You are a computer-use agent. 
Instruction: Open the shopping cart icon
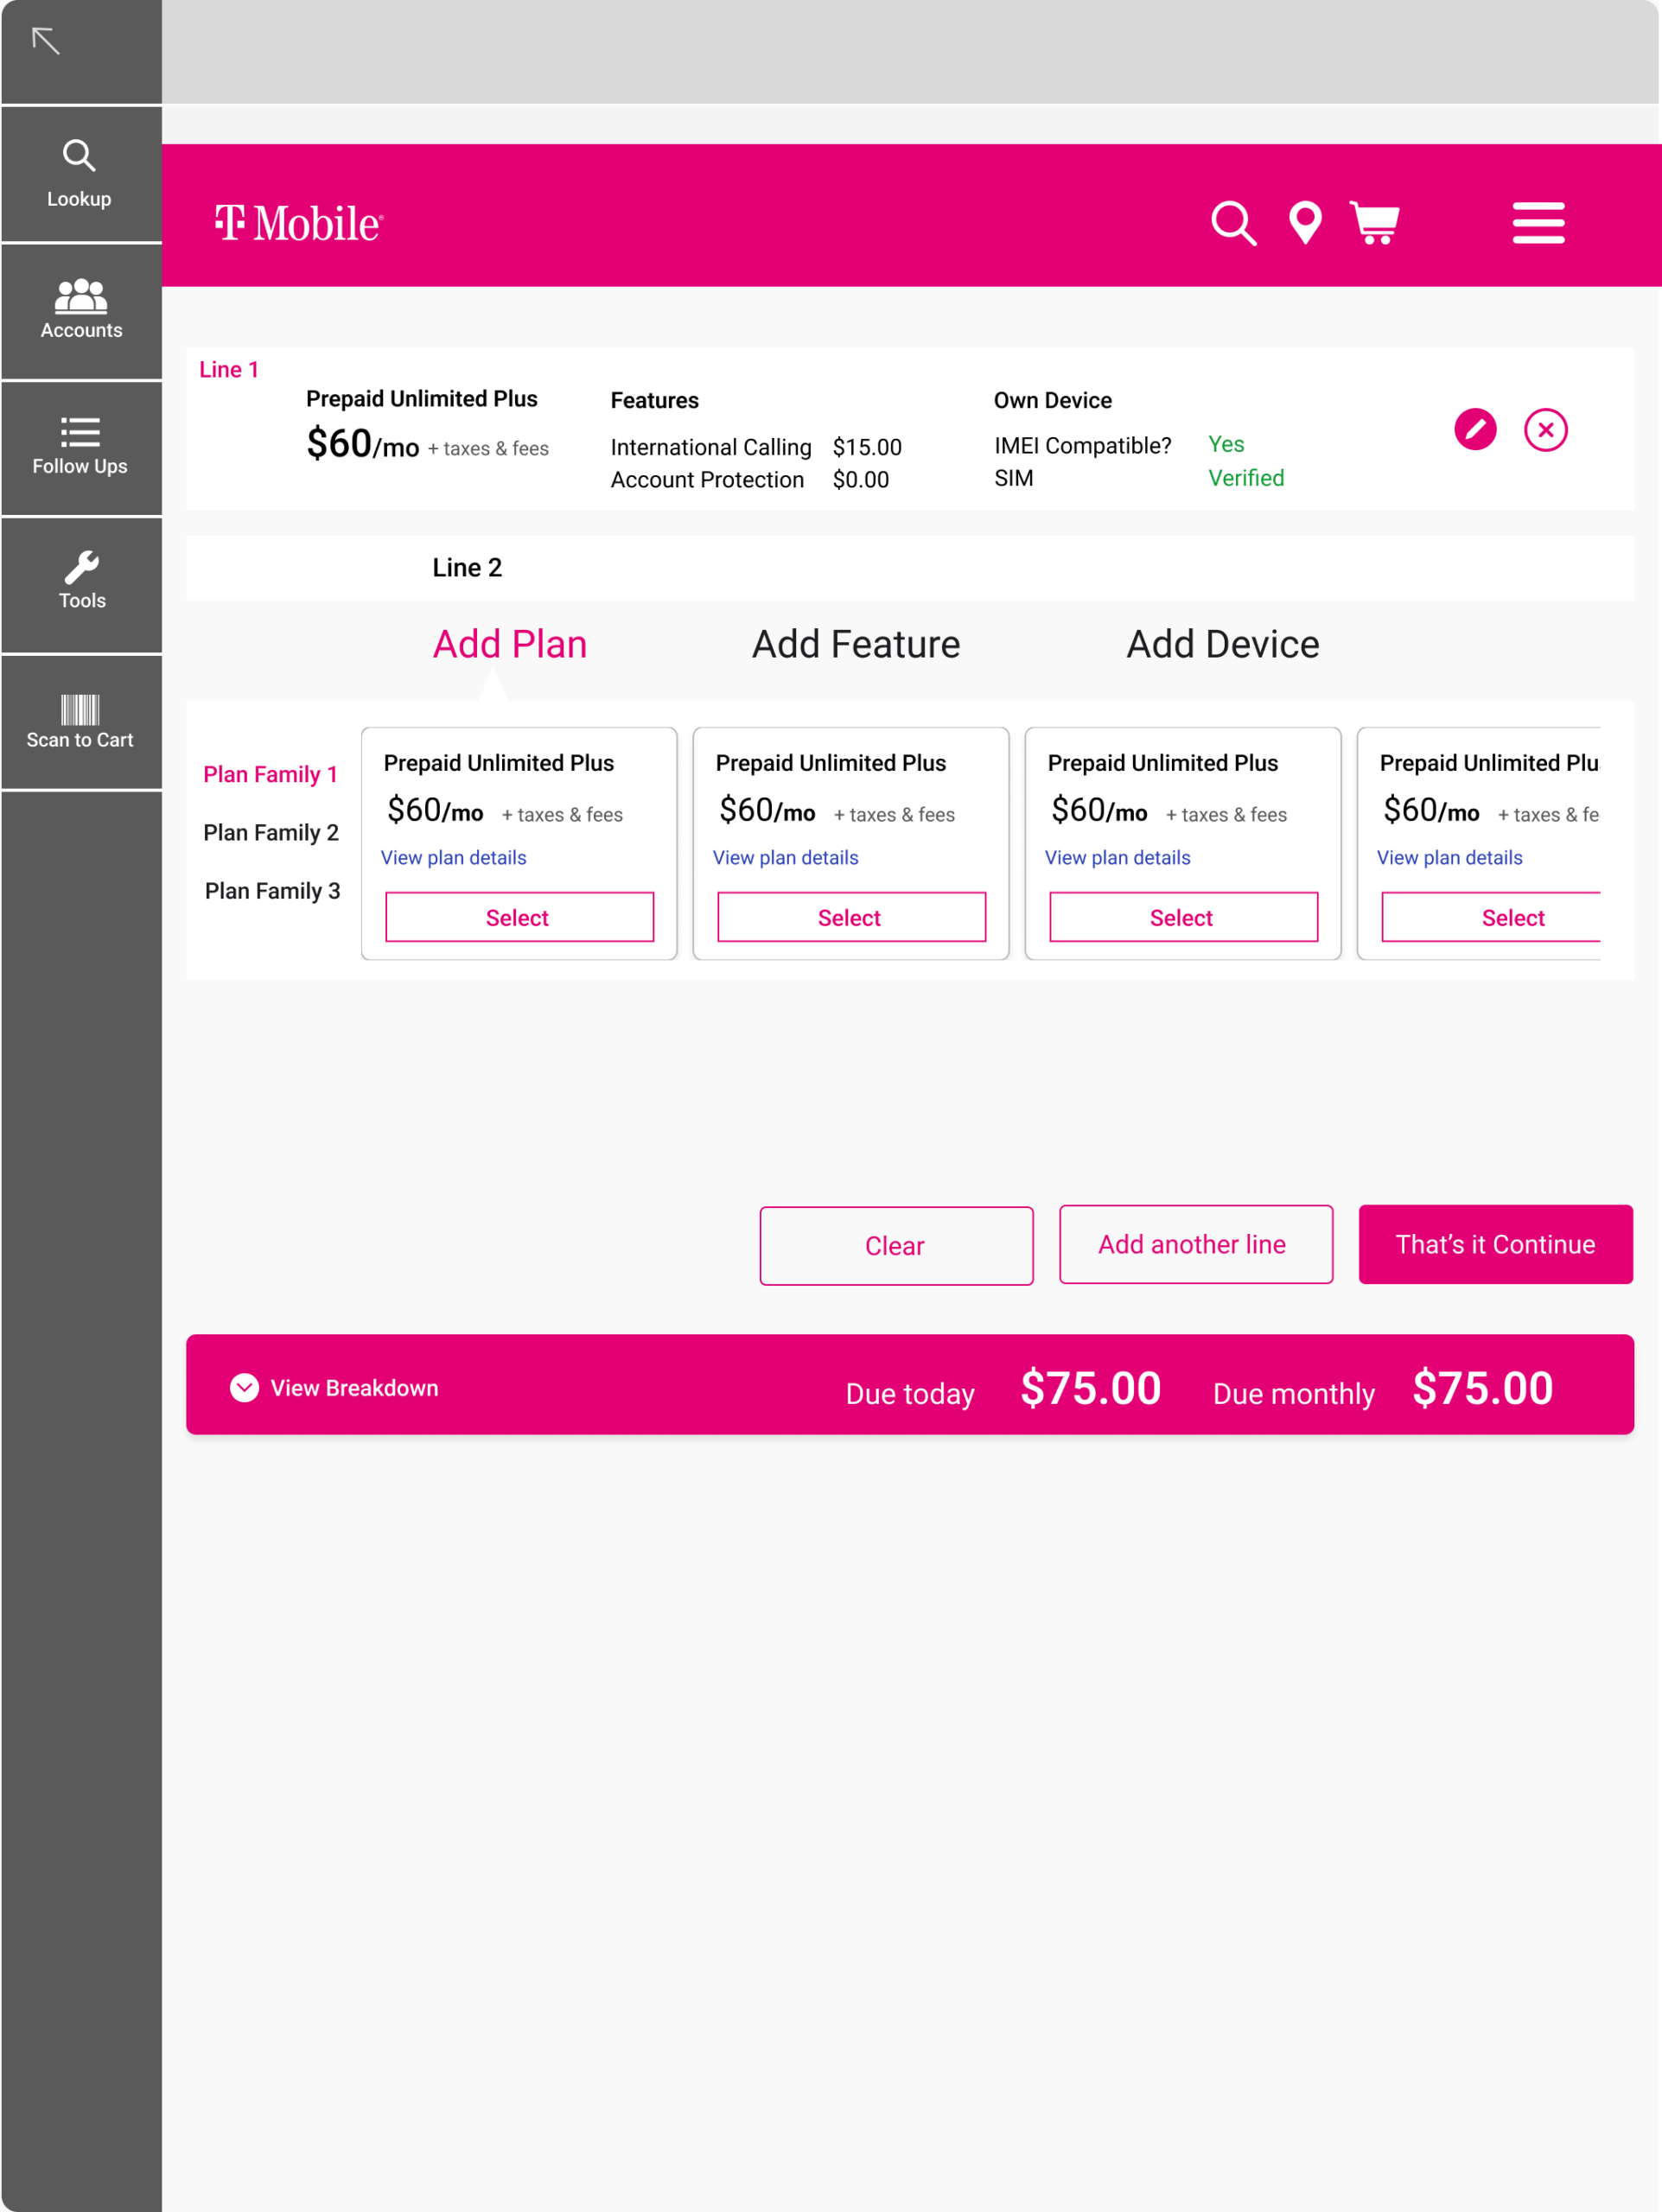[1375, 223]
